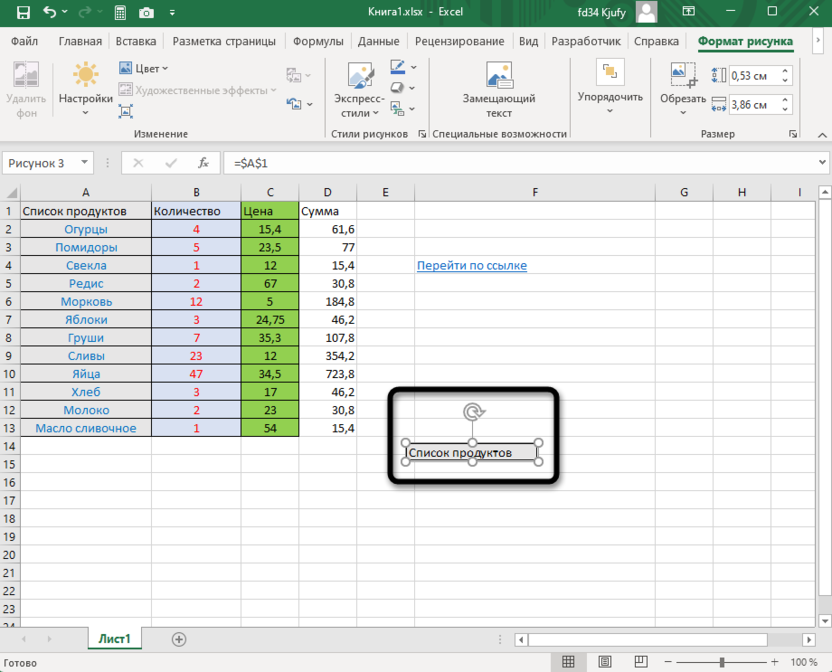
Task: Add a new sheet with plus icon
Action: click(x=179, y=638)
